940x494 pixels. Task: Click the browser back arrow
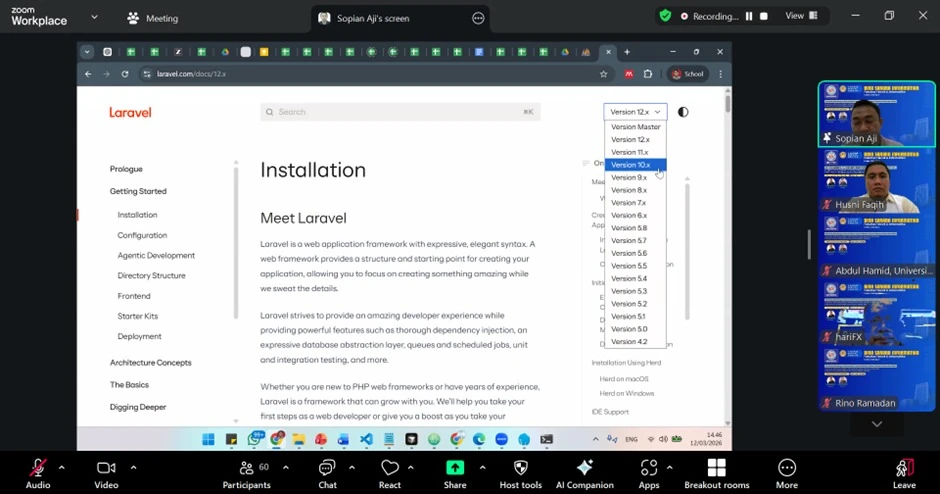[88, 74]
